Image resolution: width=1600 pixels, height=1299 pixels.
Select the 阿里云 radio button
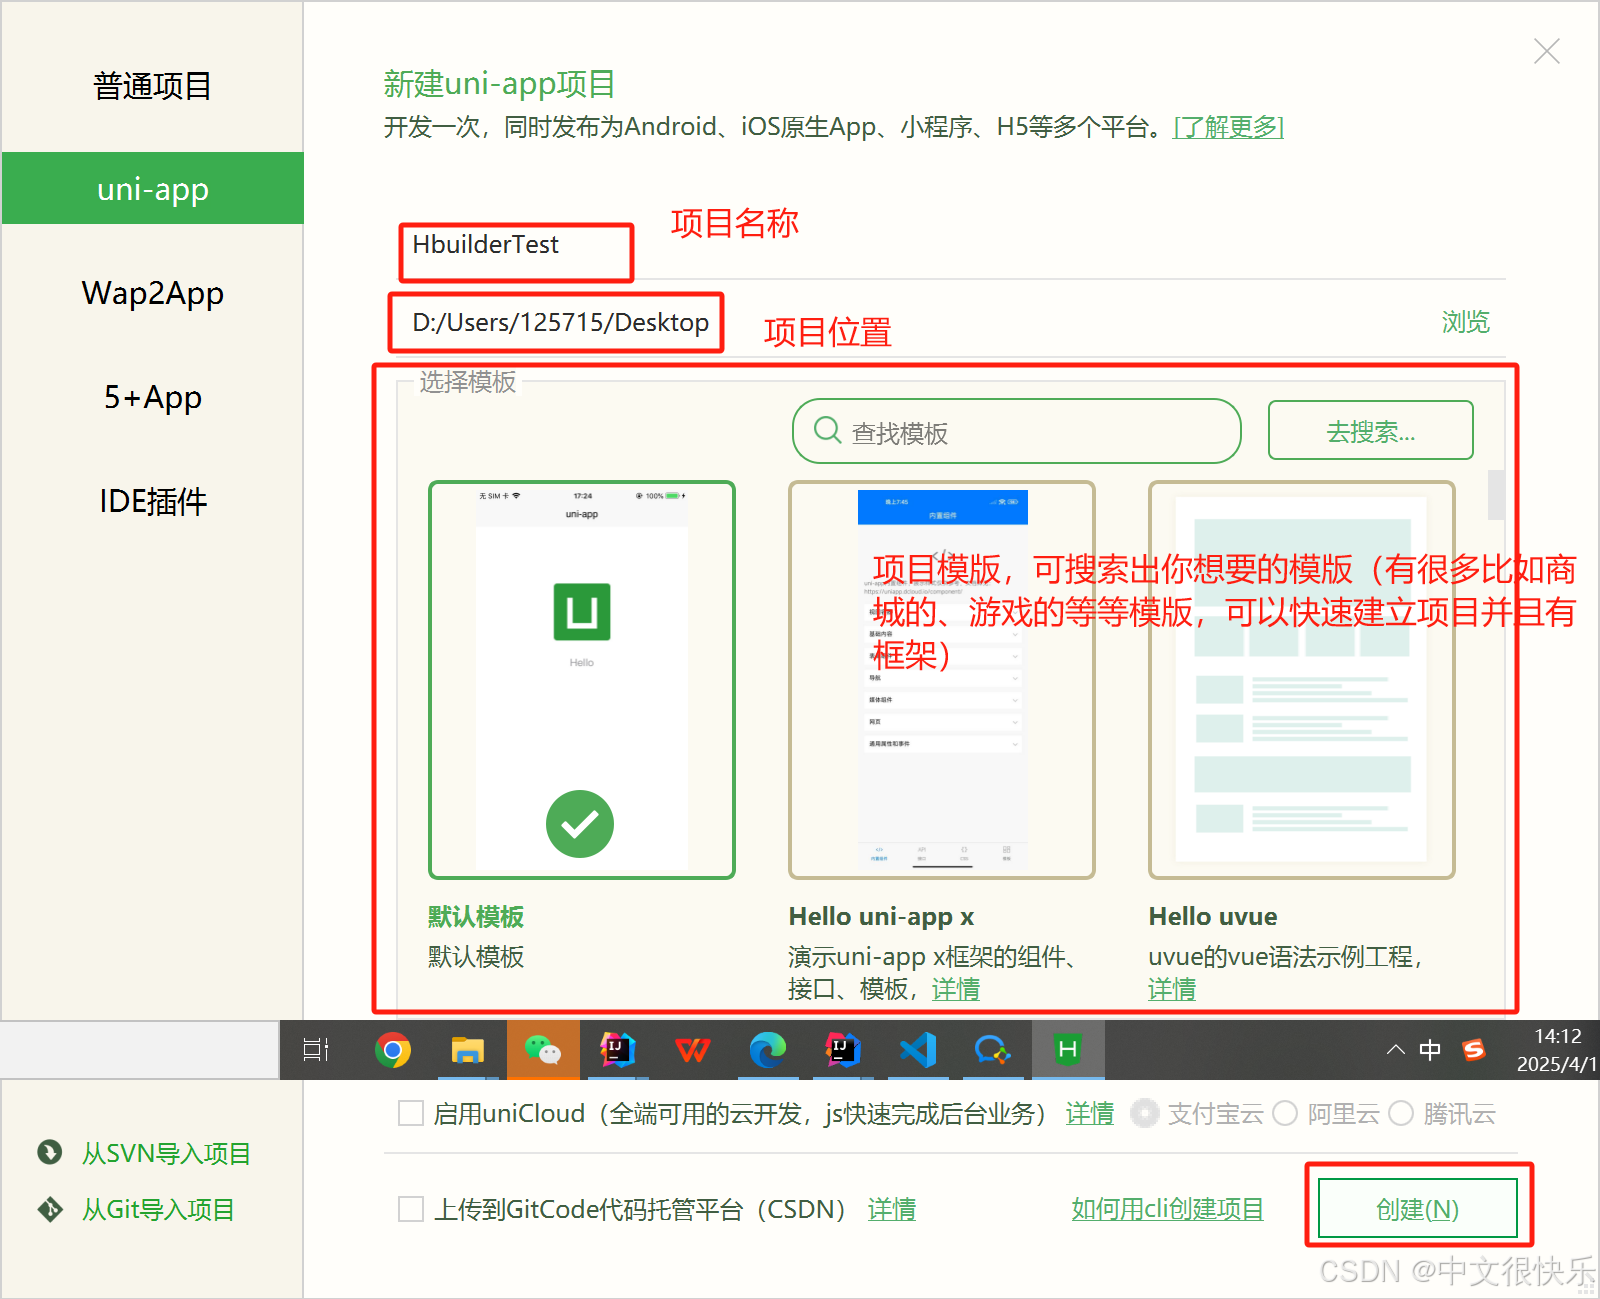pos(1286,1113)
